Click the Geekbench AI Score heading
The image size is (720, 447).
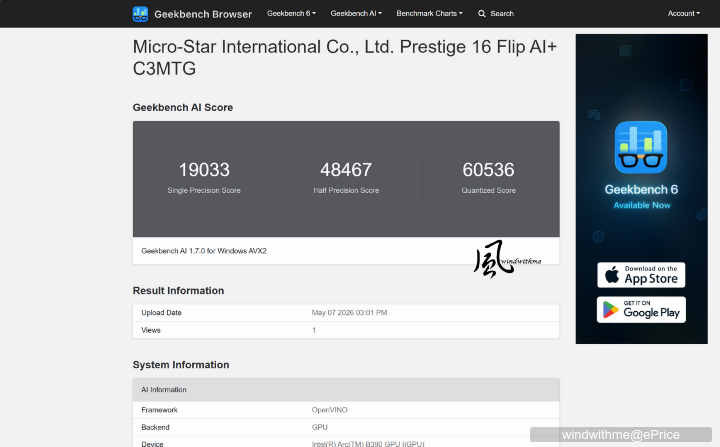[x=183, y=108]
